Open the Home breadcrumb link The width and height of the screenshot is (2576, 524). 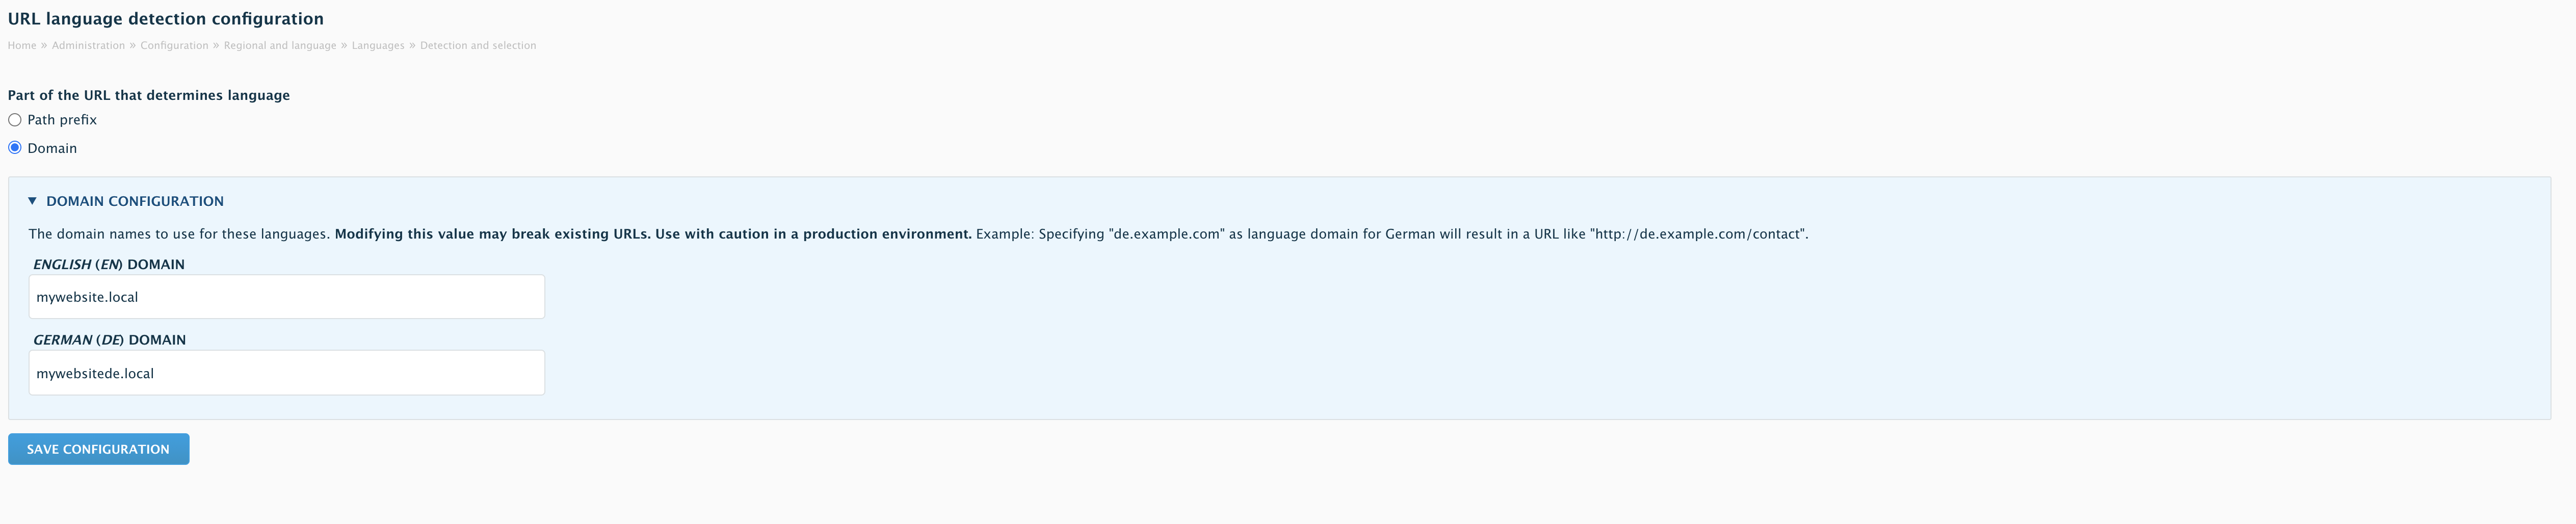pos(22,46)
